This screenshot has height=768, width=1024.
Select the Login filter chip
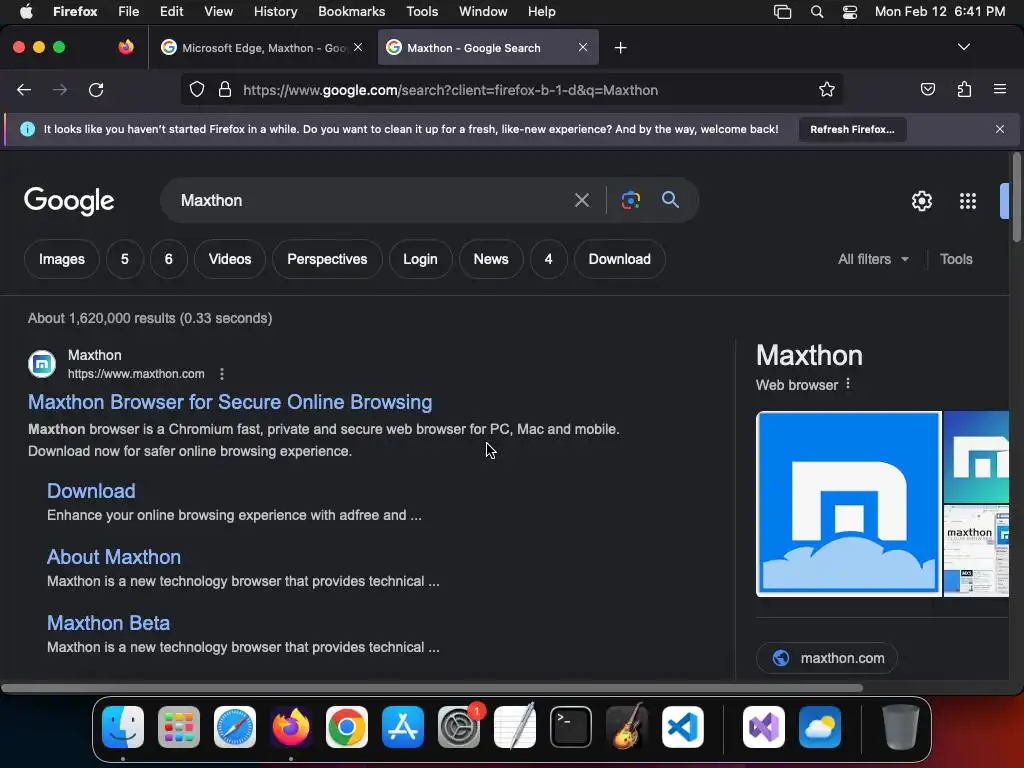(x=420, y=259)
